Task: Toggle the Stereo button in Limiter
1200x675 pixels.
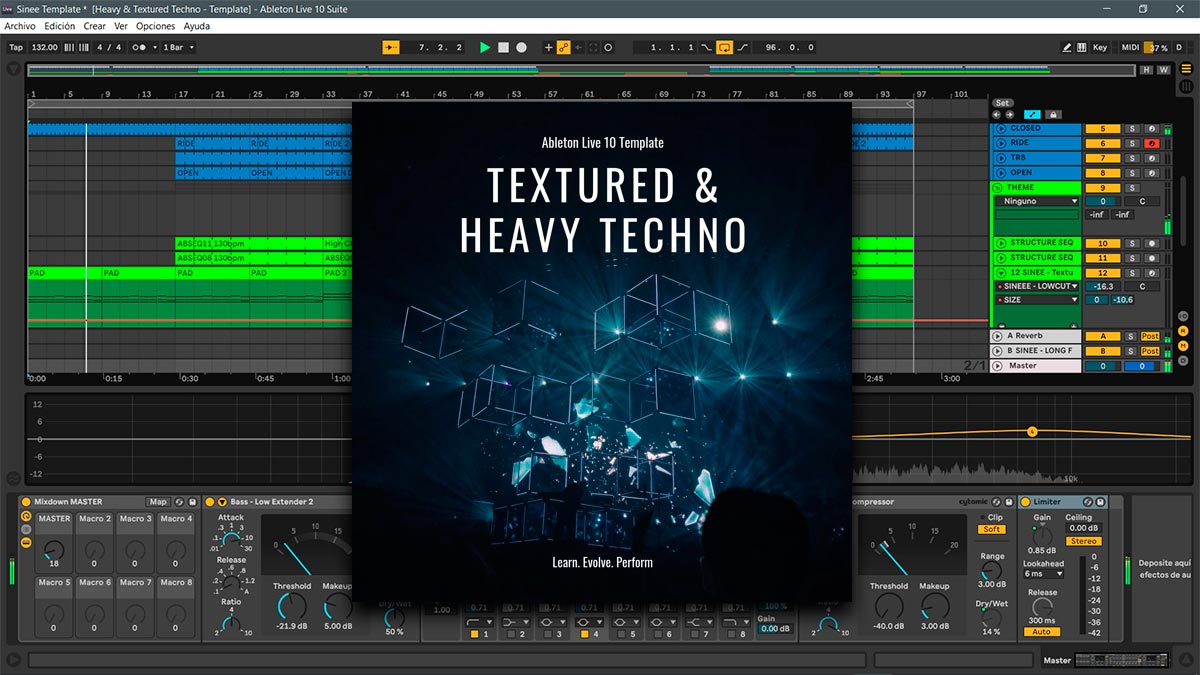Action: 1084,541
